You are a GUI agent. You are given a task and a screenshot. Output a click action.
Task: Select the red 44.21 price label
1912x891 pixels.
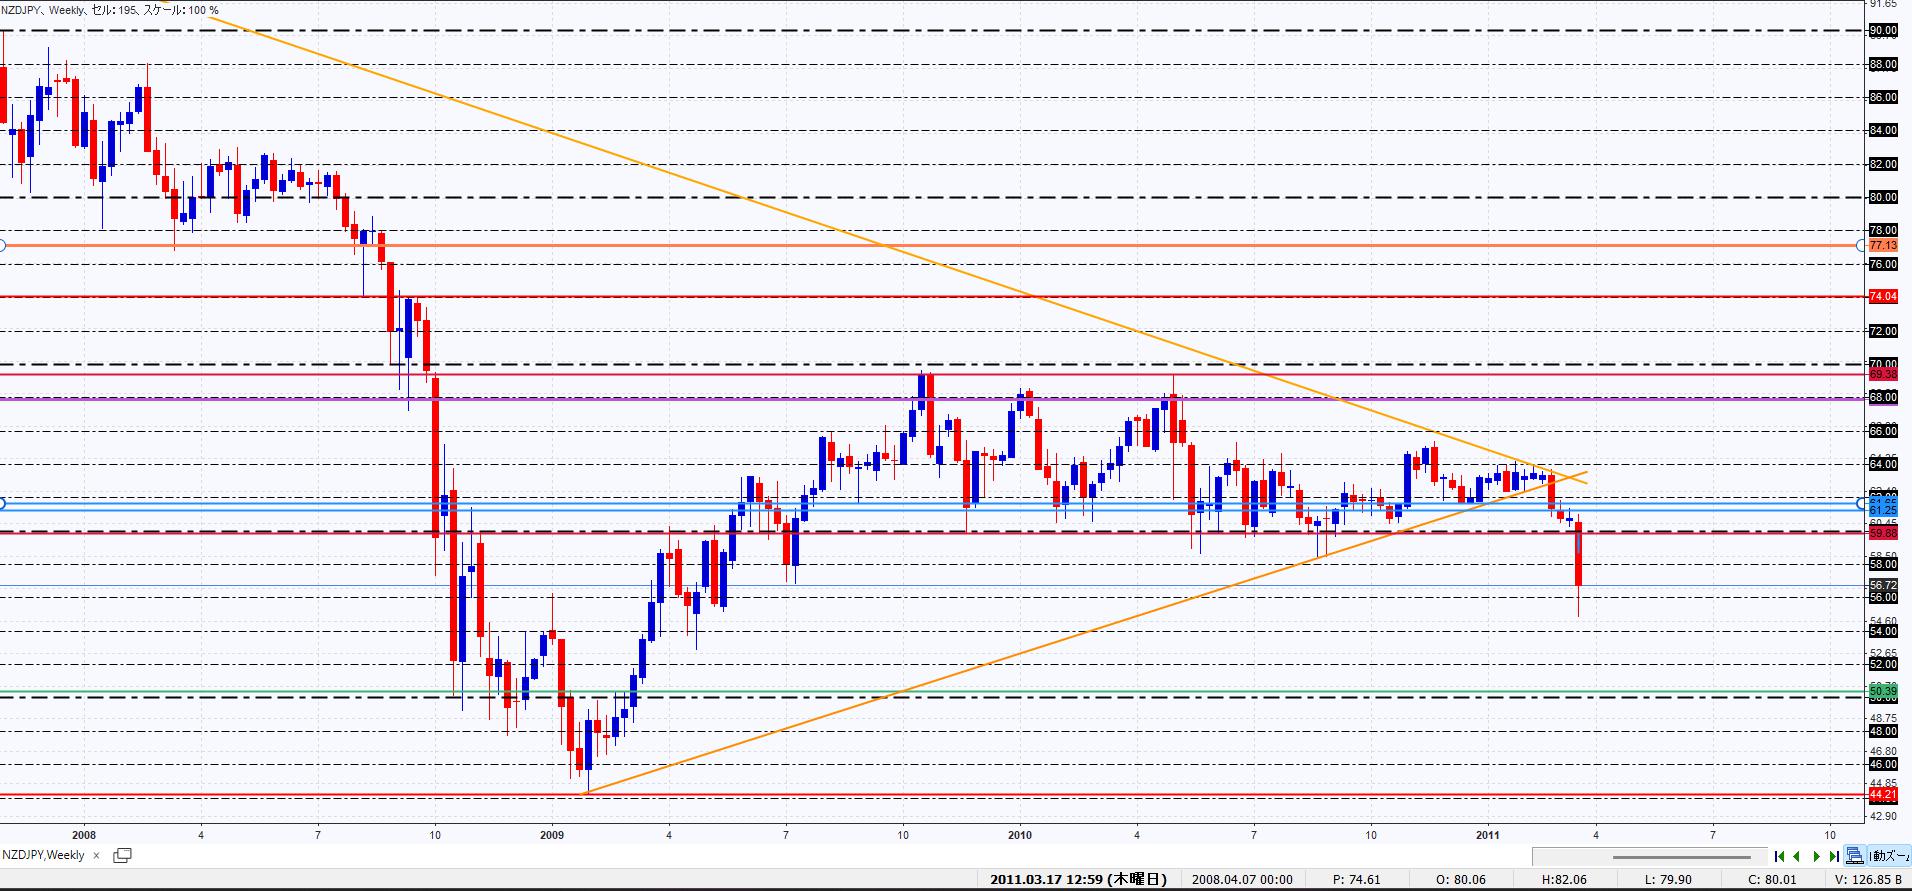pyautogui.click(x=1883, y=795)
